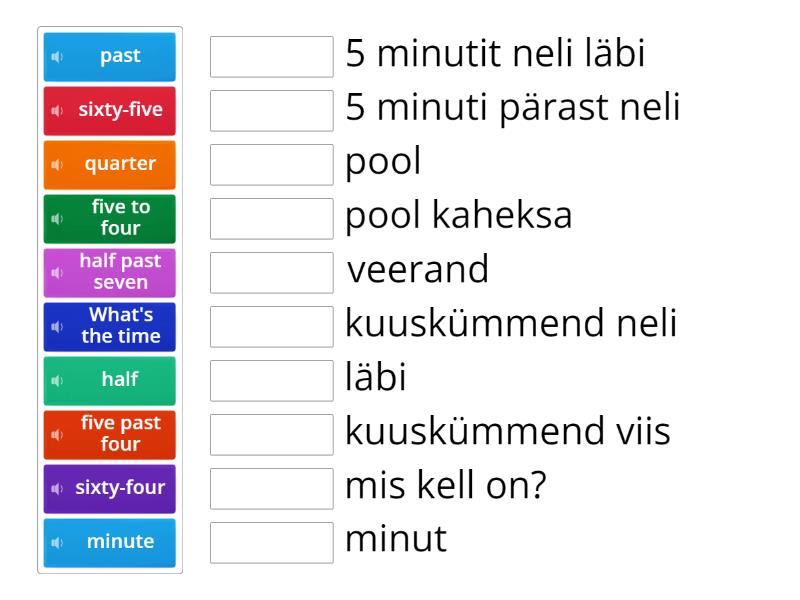Select the orange 'quarter' word tile
Screen dimensions: 800x600
[119, 165]
